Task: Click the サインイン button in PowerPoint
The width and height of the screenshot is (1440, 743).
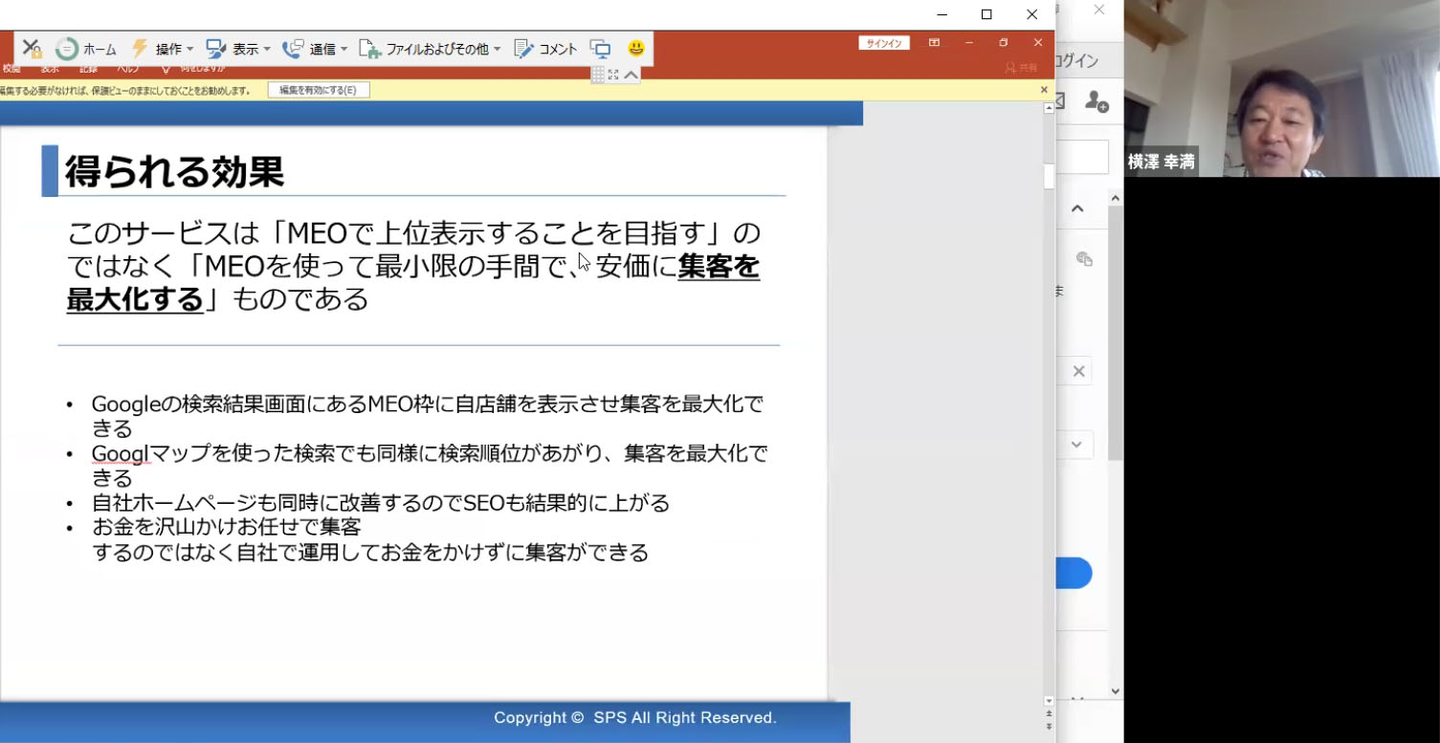Action: point(884,43)
